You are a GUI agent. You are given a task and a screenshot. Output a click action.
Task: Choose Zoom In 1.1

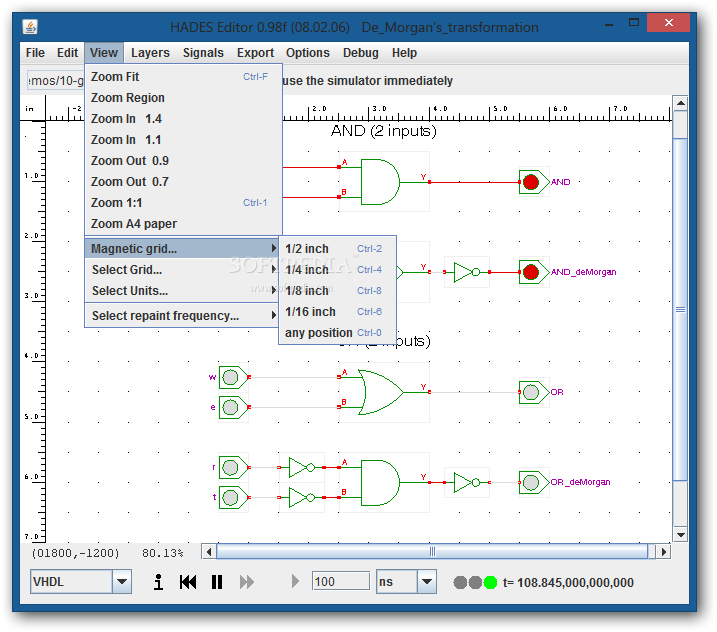coord(183,139)
